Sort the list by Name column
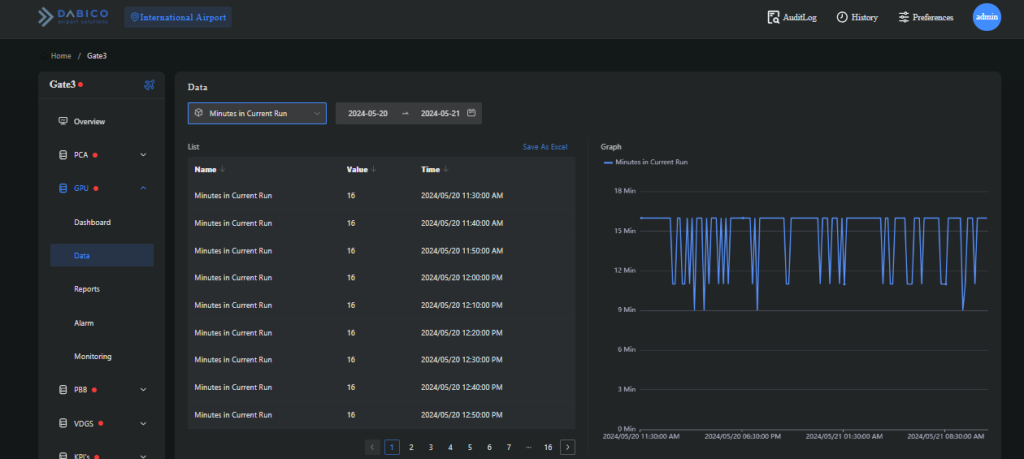 [210, 169]
